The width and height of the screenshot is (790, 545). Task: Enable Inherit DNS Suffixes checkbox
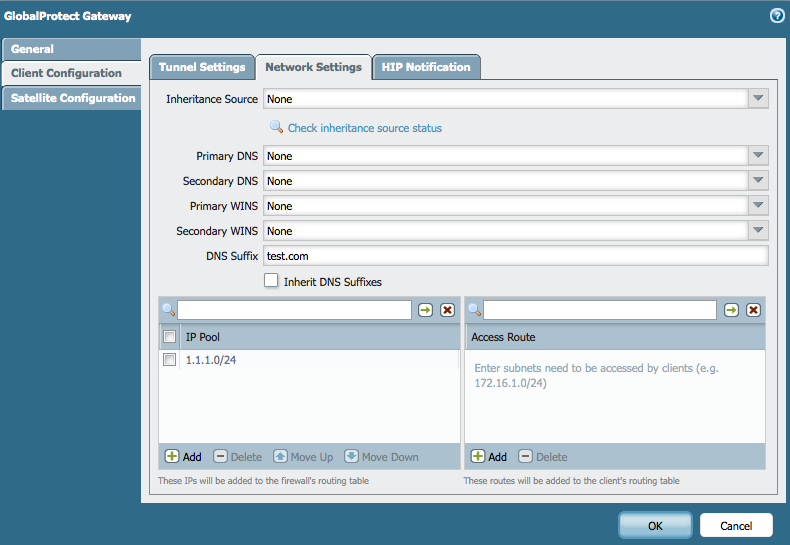click(x=271, y=281)
